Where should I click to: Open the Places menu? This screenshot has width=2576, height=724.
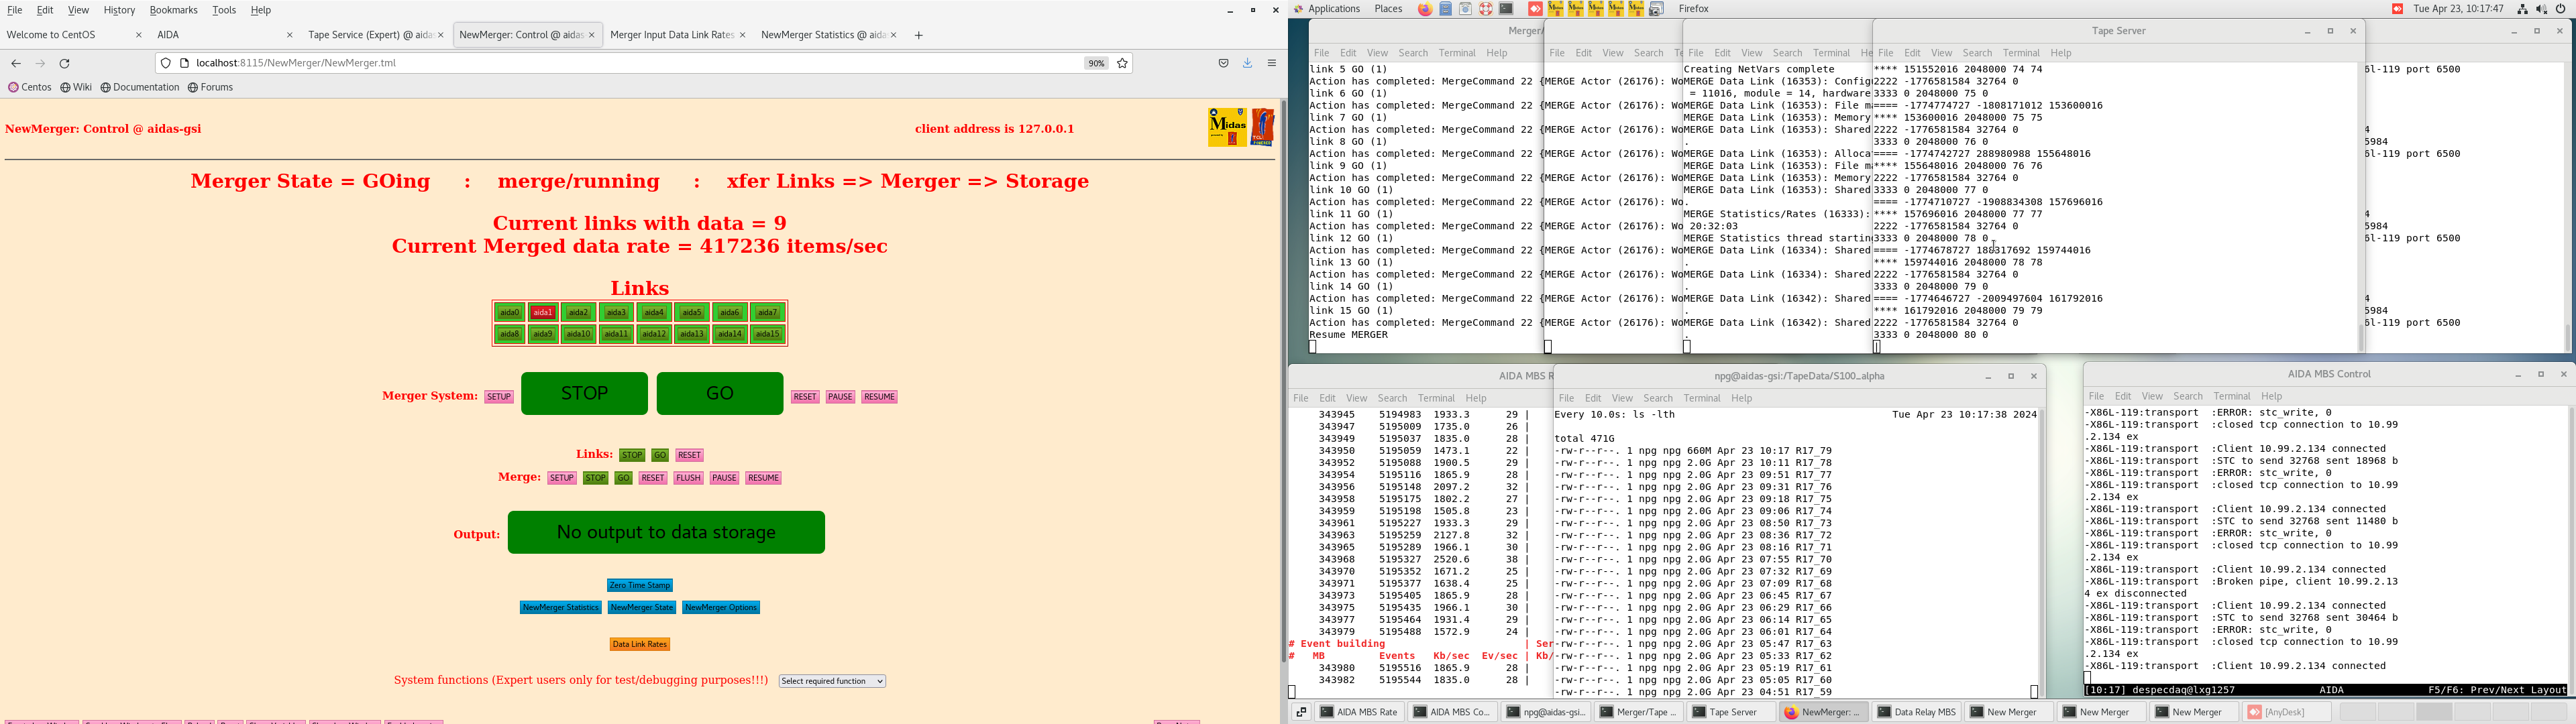1388,9
